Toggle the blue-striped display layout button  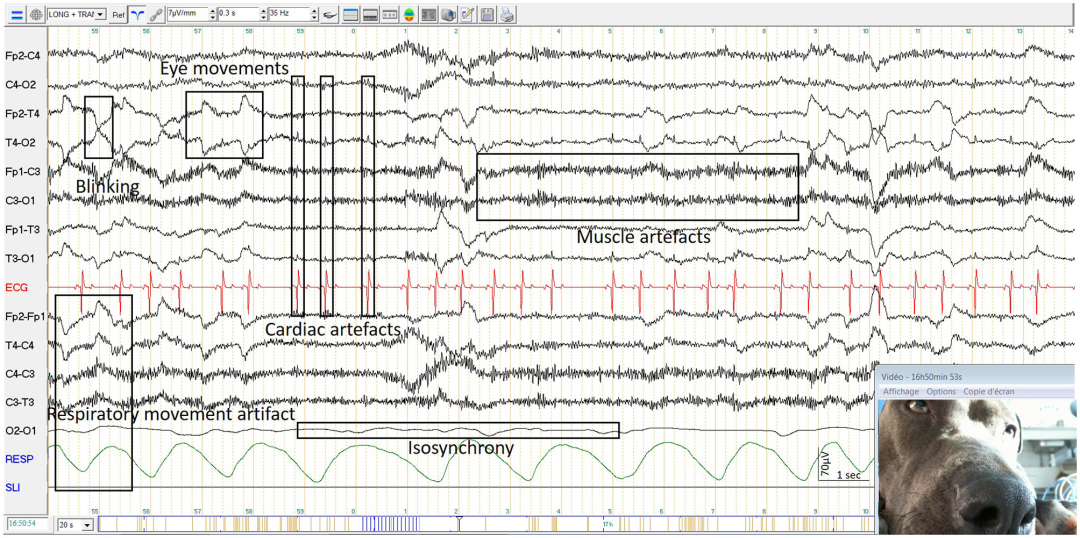click(351, 15)
